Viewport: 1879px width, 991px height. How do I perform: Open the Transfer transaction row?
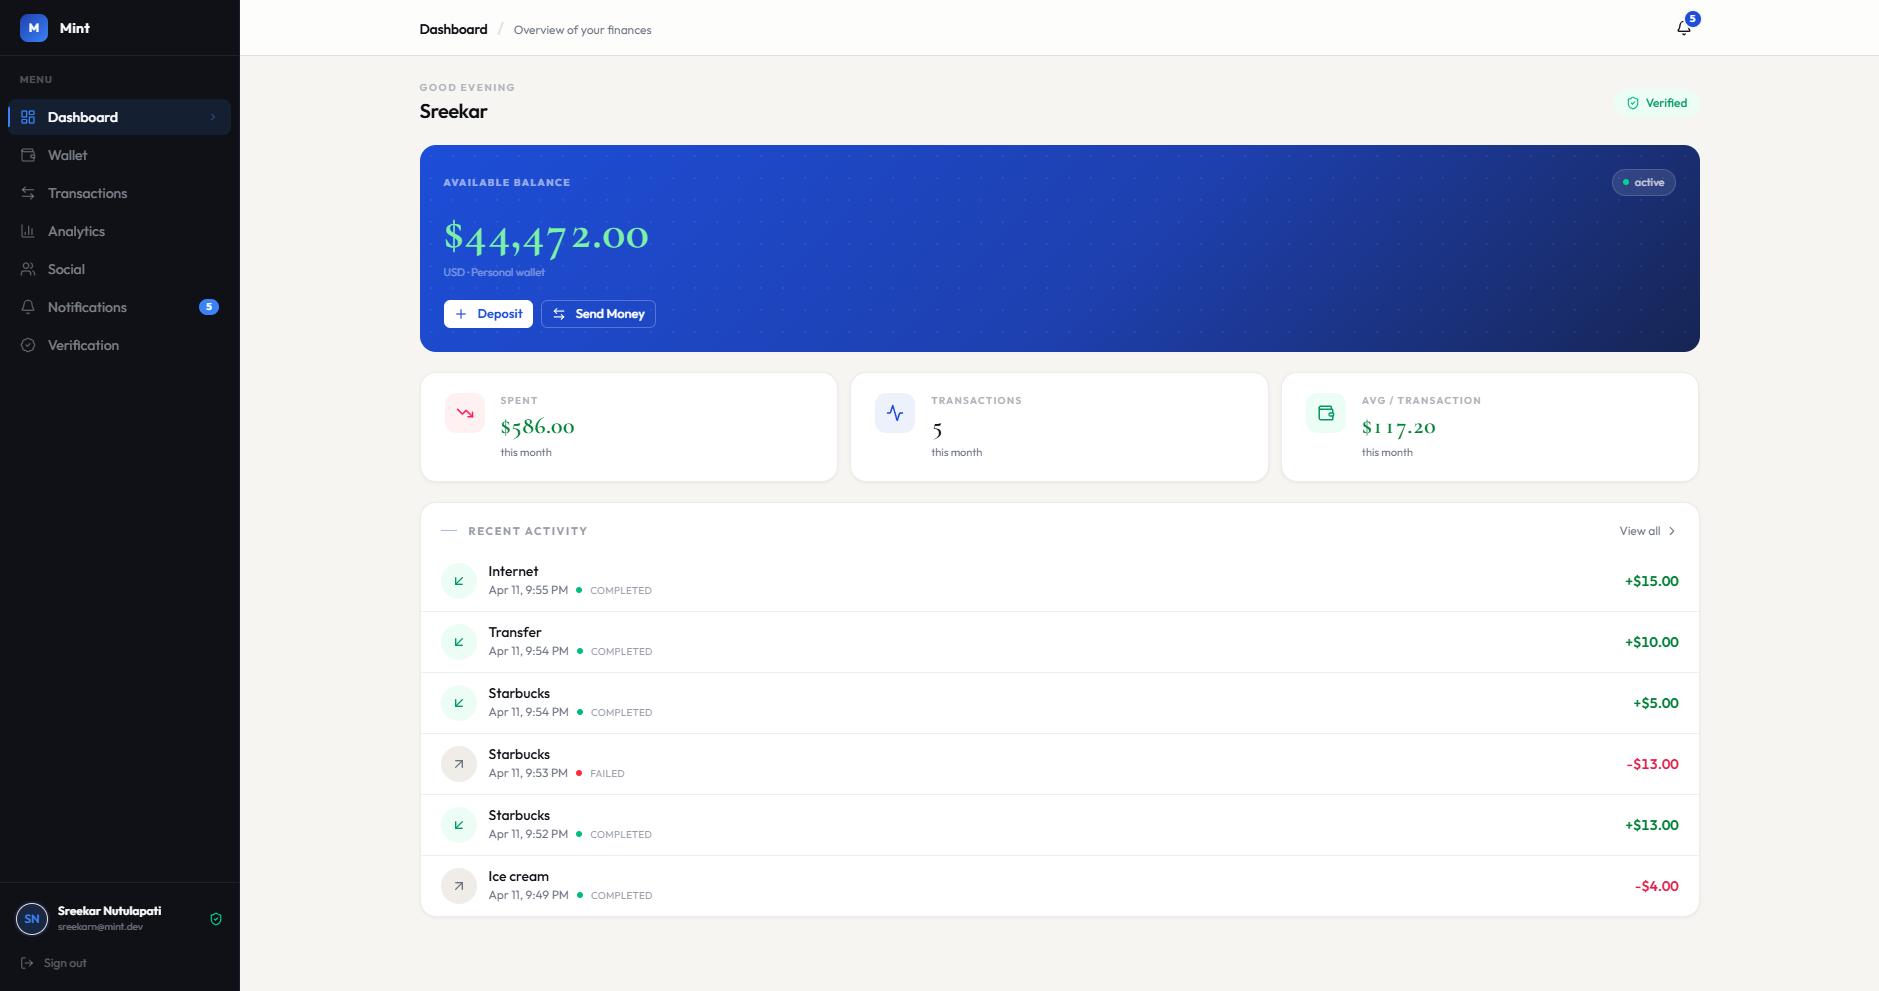[x=1060, y=642]
